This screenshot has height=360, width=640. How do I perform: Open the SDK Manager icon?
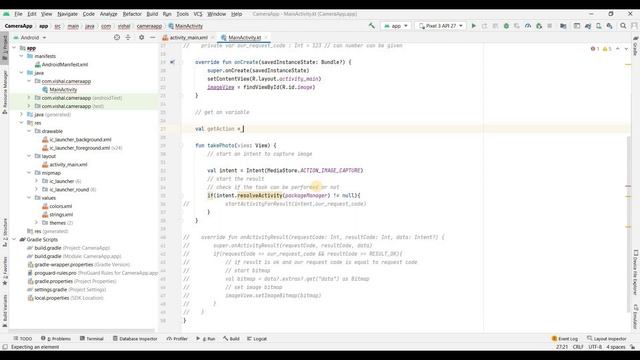[x=609, y=26]
